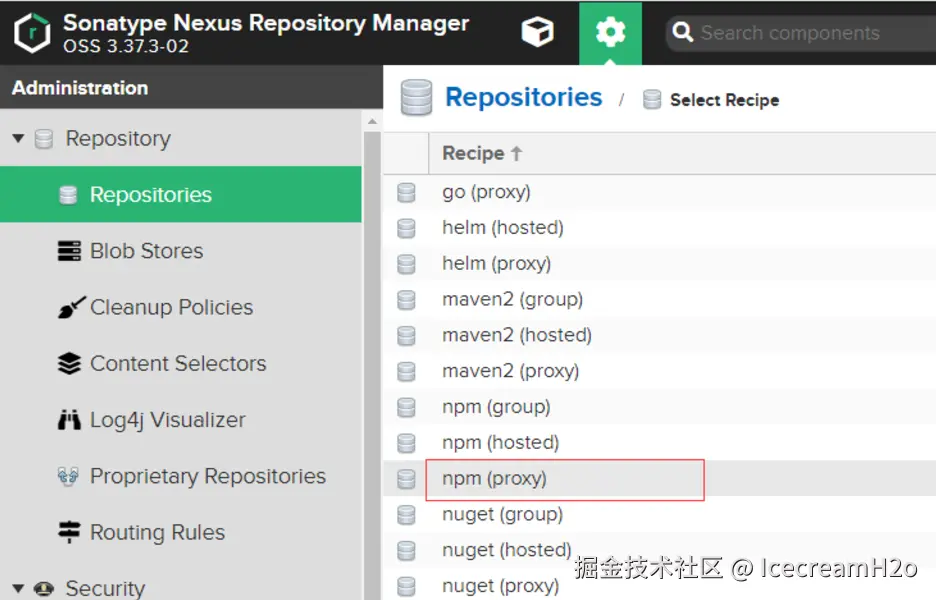Click the Sonatype Nexus hexagon logo
The width and height of the screenshot is (936, 600).
pos(32,32)
